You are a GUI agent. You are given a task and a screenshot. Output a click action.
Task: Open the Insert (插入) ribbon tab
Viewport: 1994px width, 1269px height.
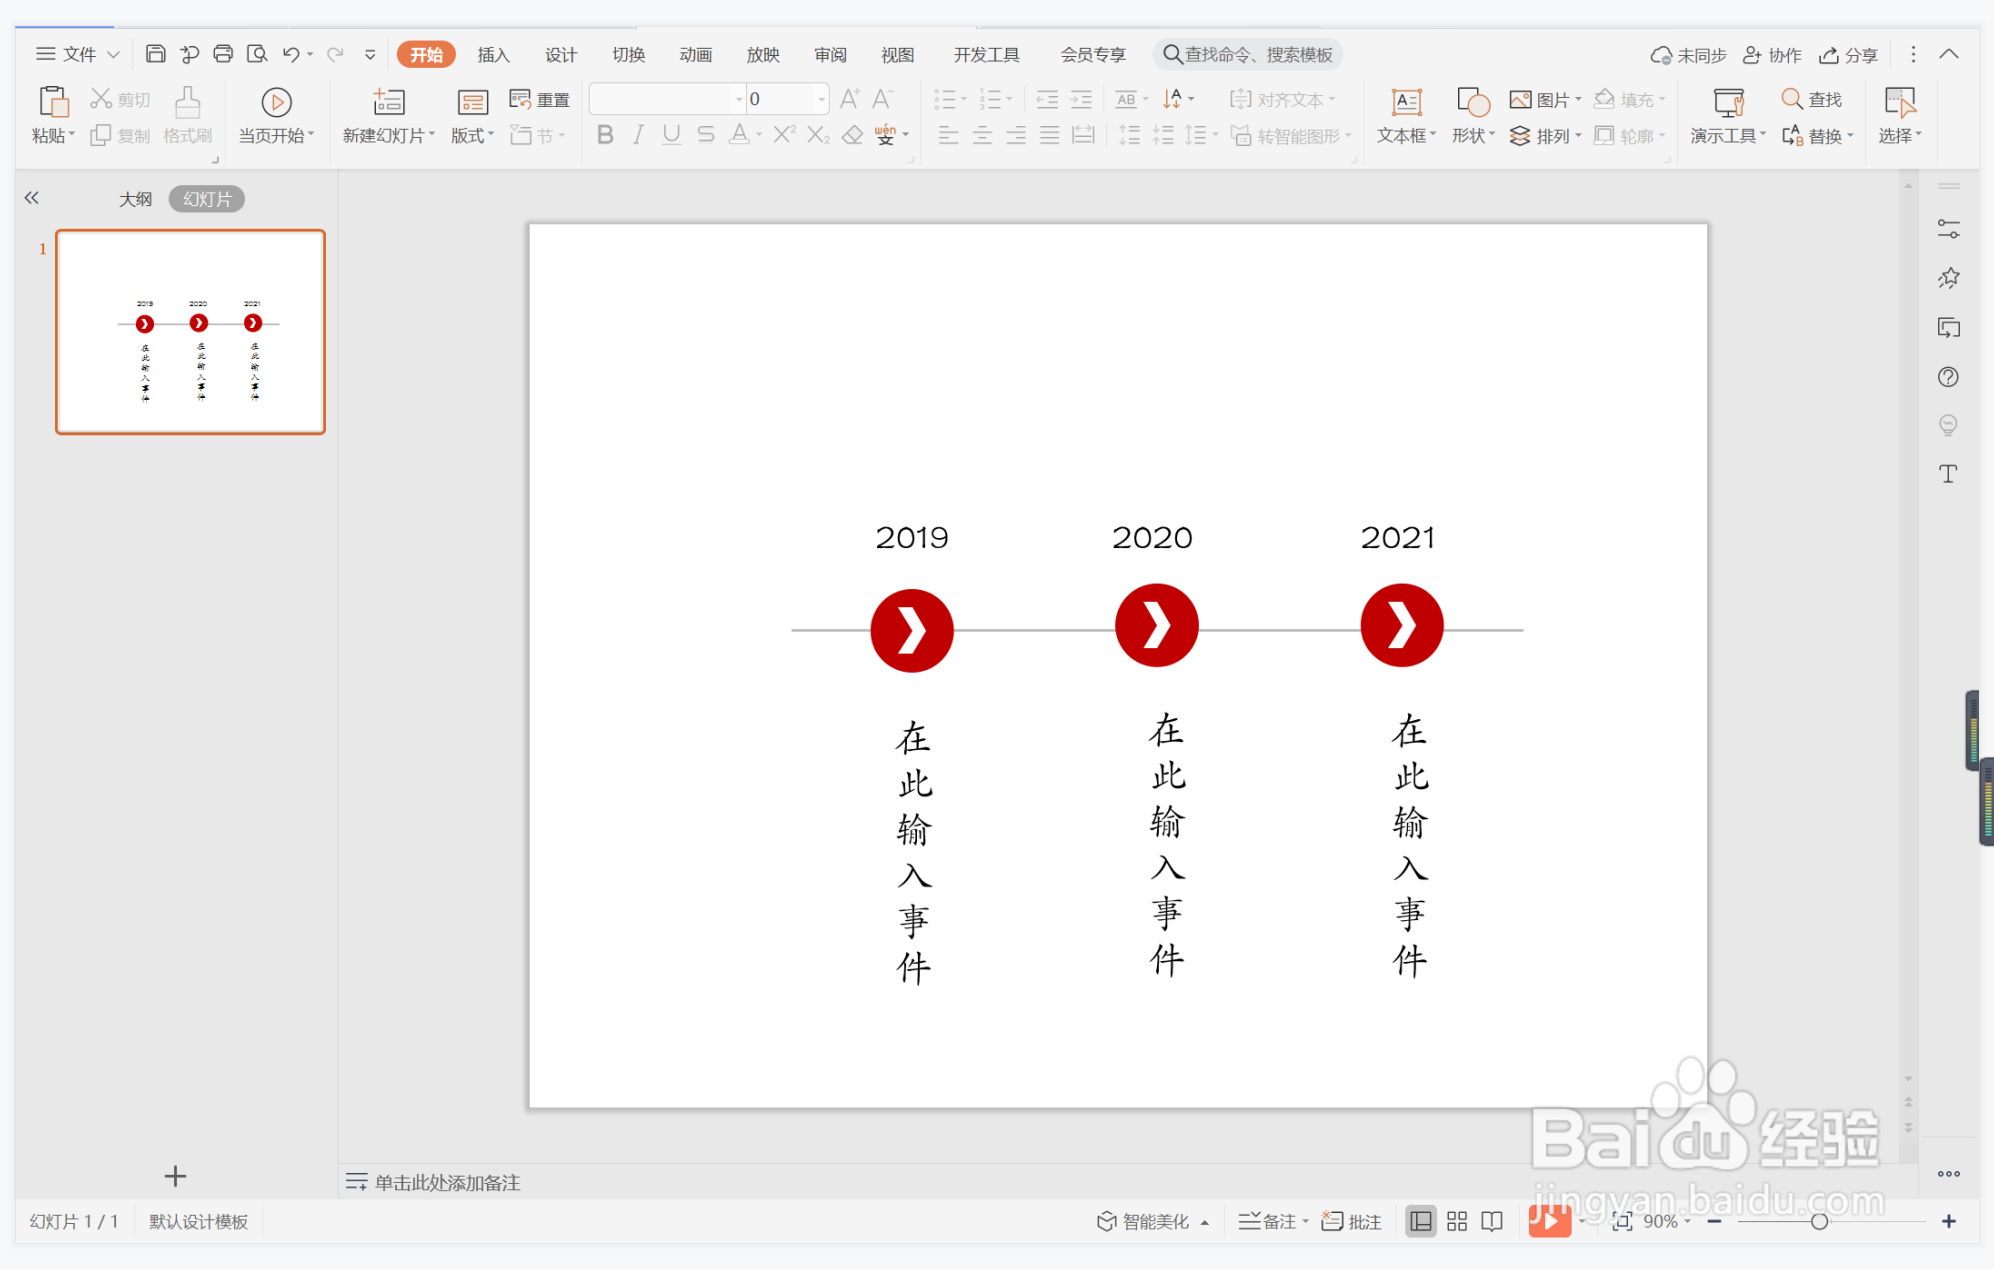tap(493, 55)
